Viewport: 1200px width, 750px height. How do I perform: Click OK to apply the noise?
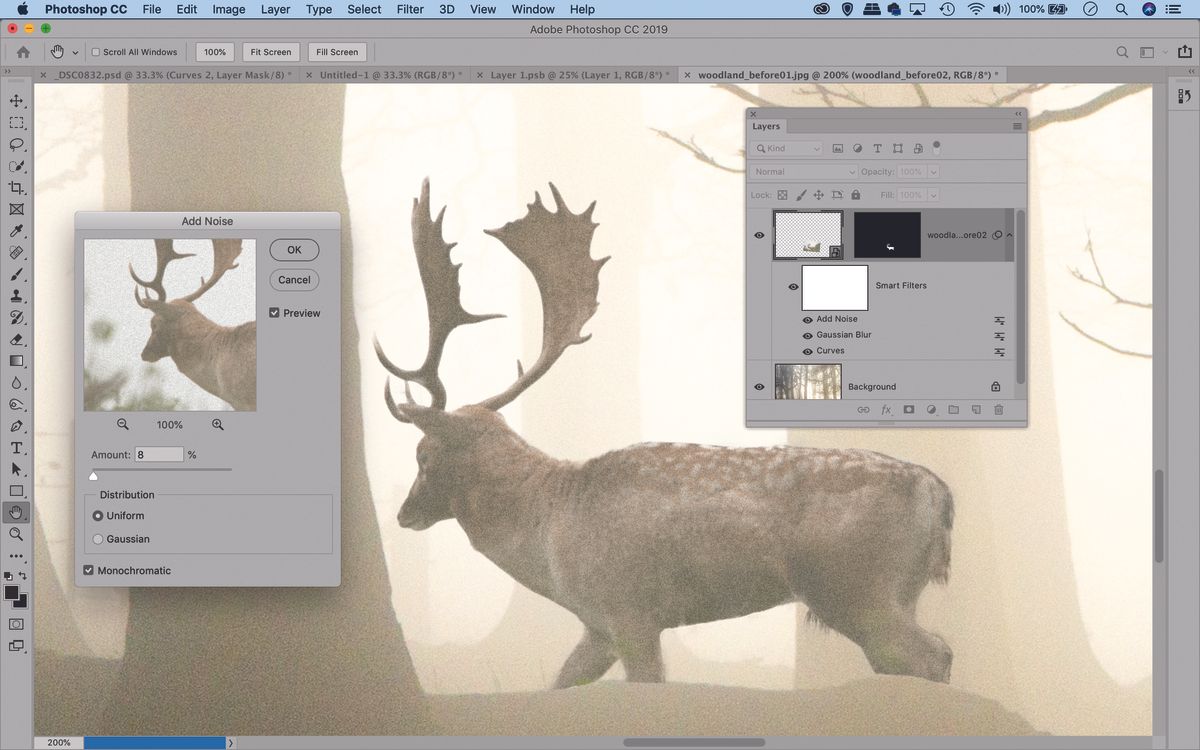(293, 249)
